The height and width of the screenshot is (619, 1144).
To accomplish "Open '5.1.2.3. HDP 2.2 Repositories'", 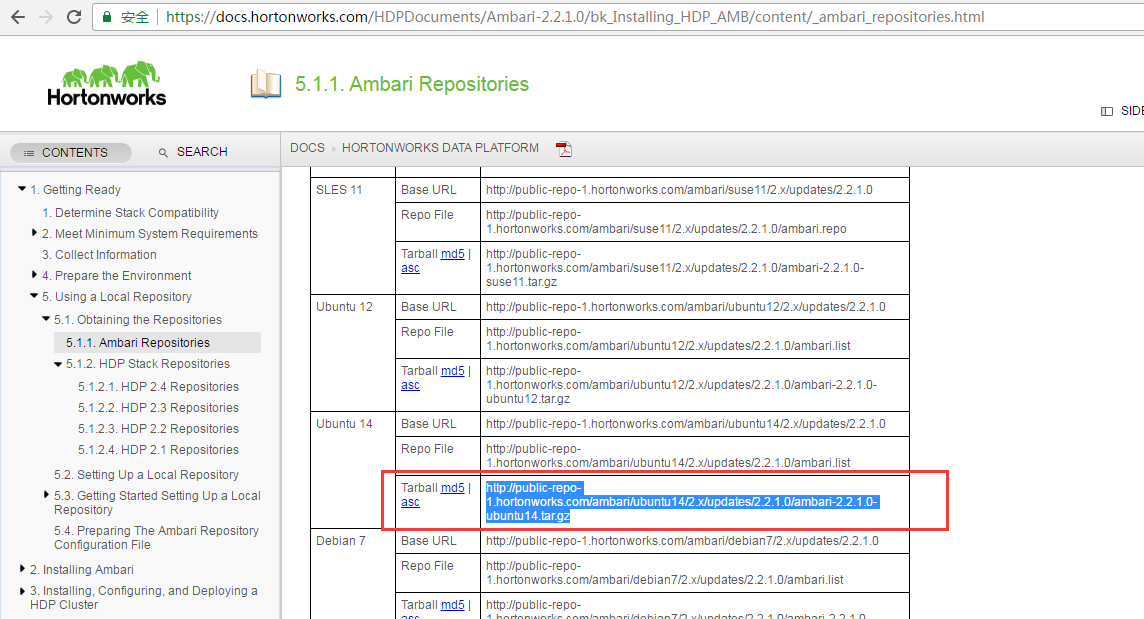I will pos(158,429).
